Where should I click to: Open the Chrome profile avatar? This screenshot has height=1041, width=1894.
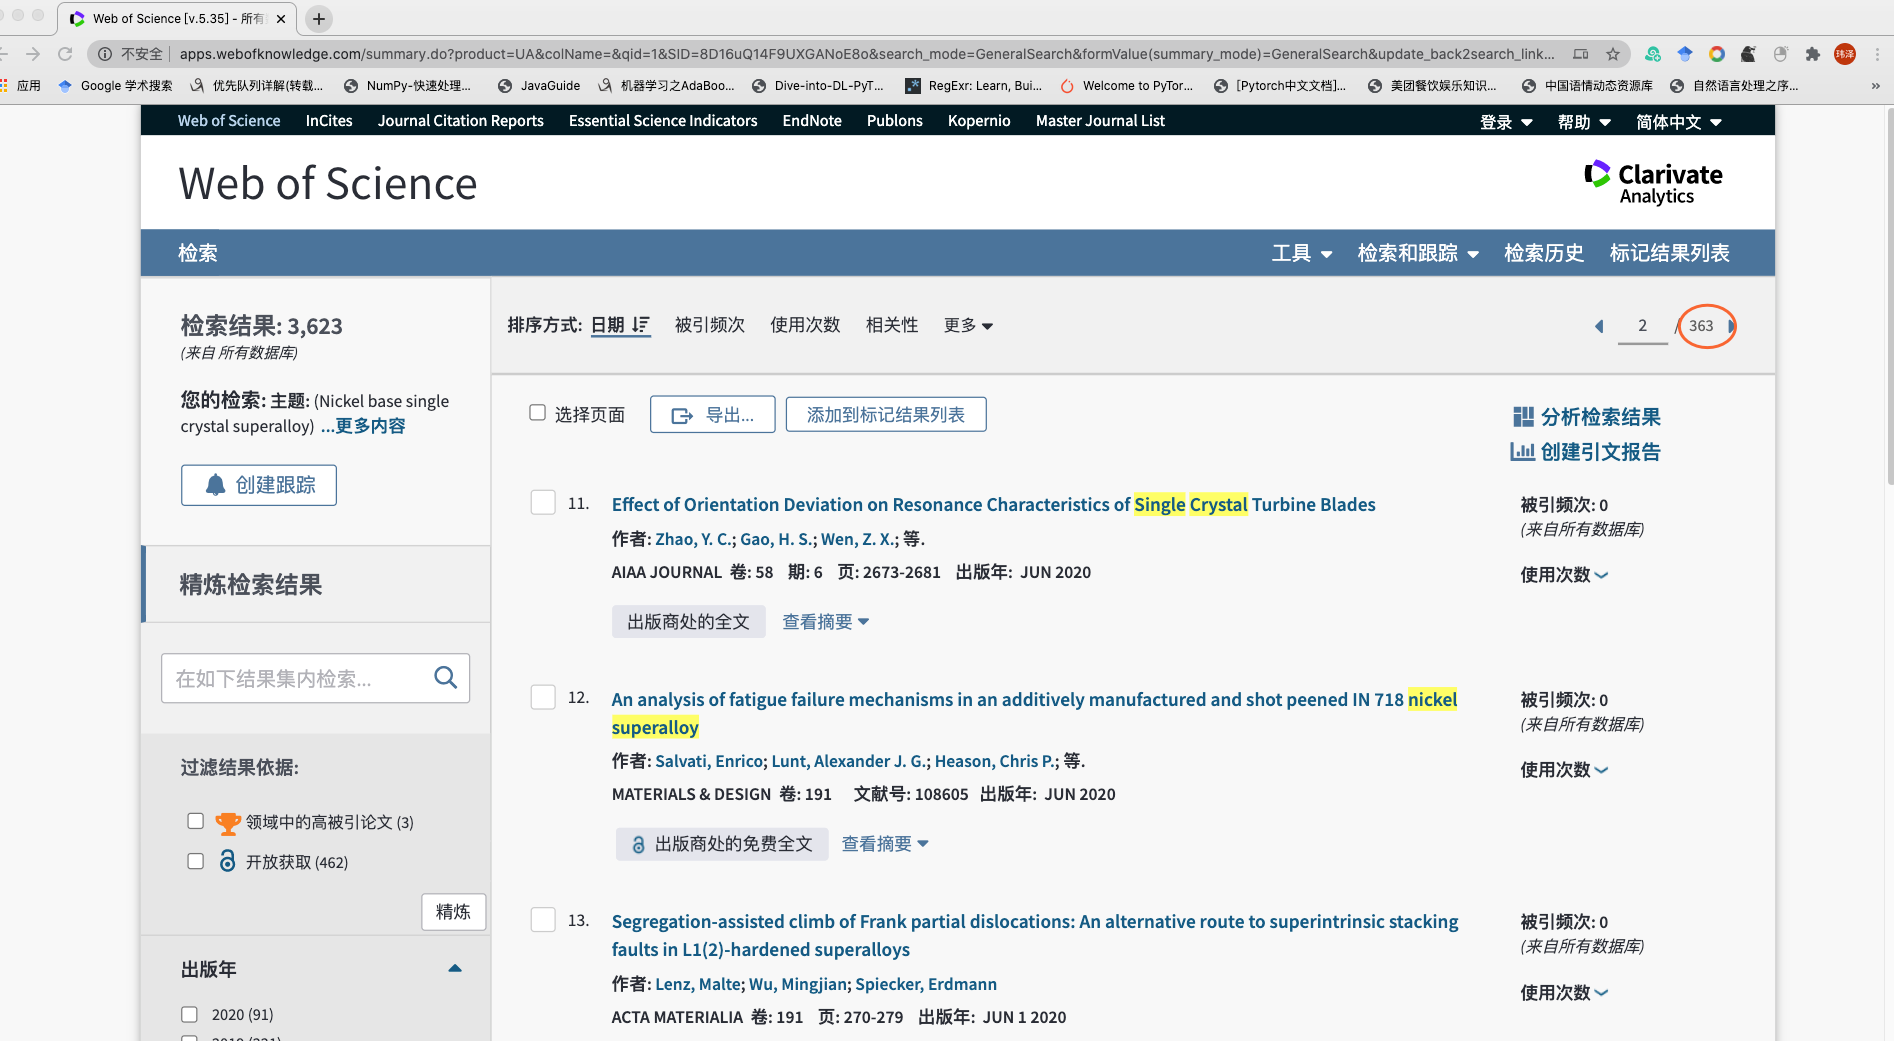tap(1846, 54)
